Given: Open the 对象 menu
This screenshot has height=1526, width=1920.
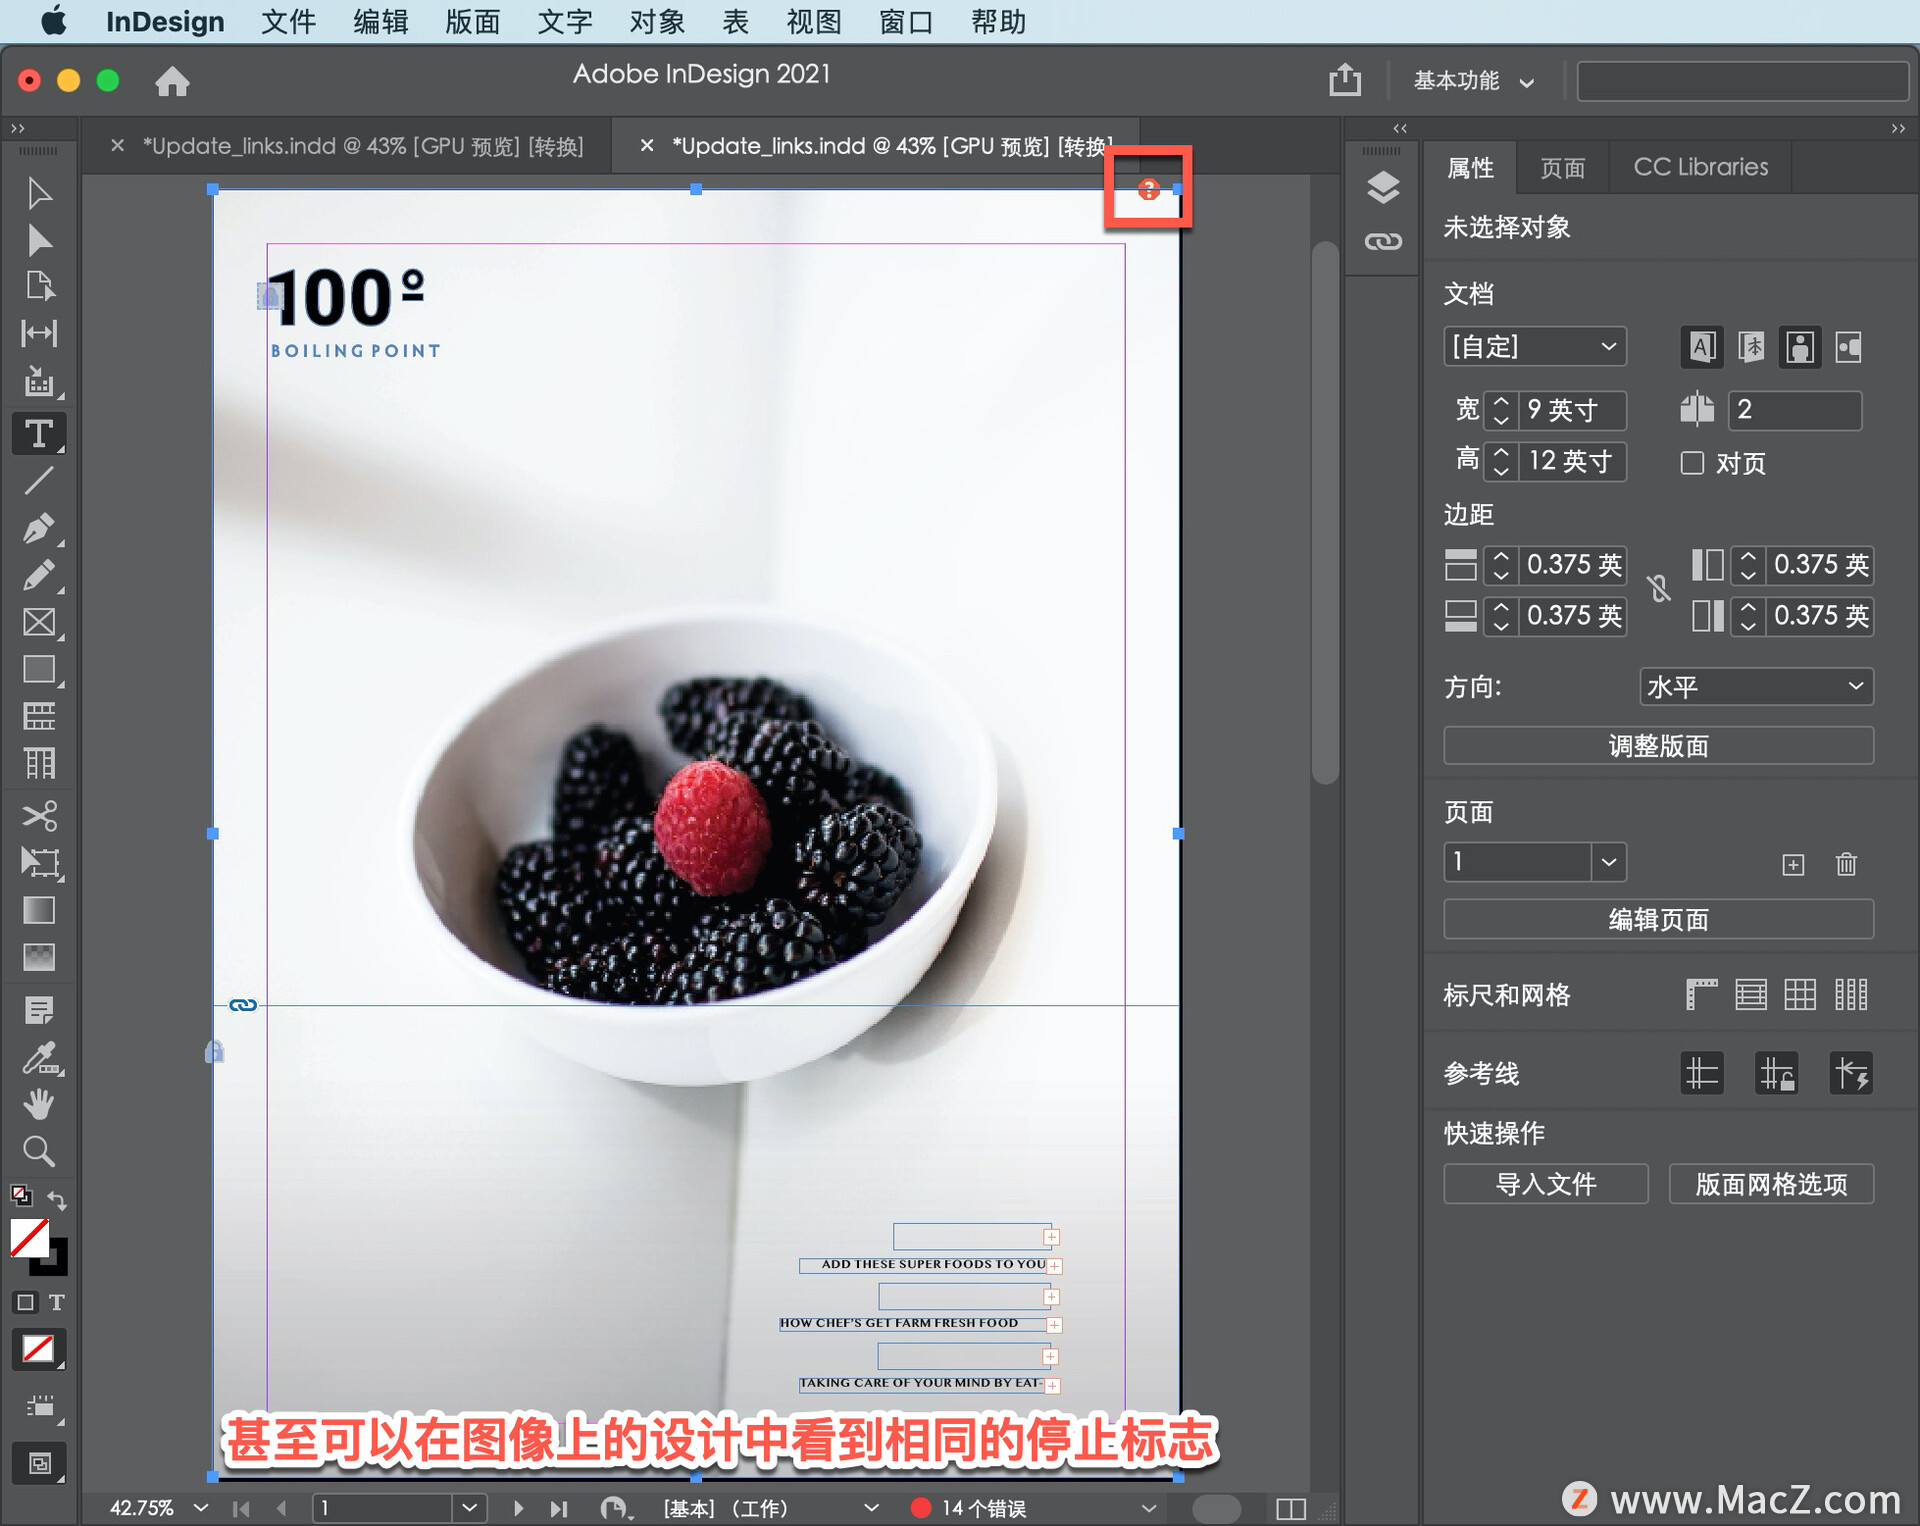Looking at the screenshot, I should [x=657, y=22].
